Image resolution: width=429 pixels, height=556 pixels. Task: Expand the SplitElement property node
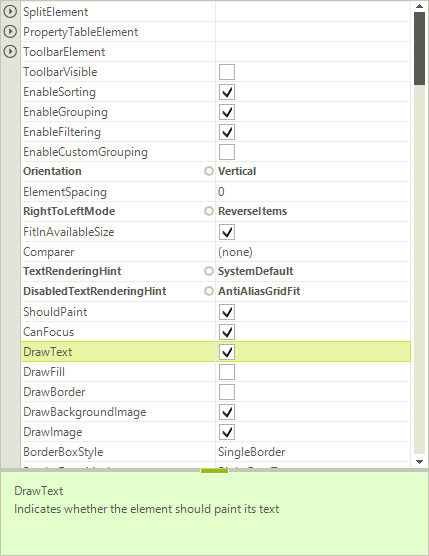click(10, 12)
